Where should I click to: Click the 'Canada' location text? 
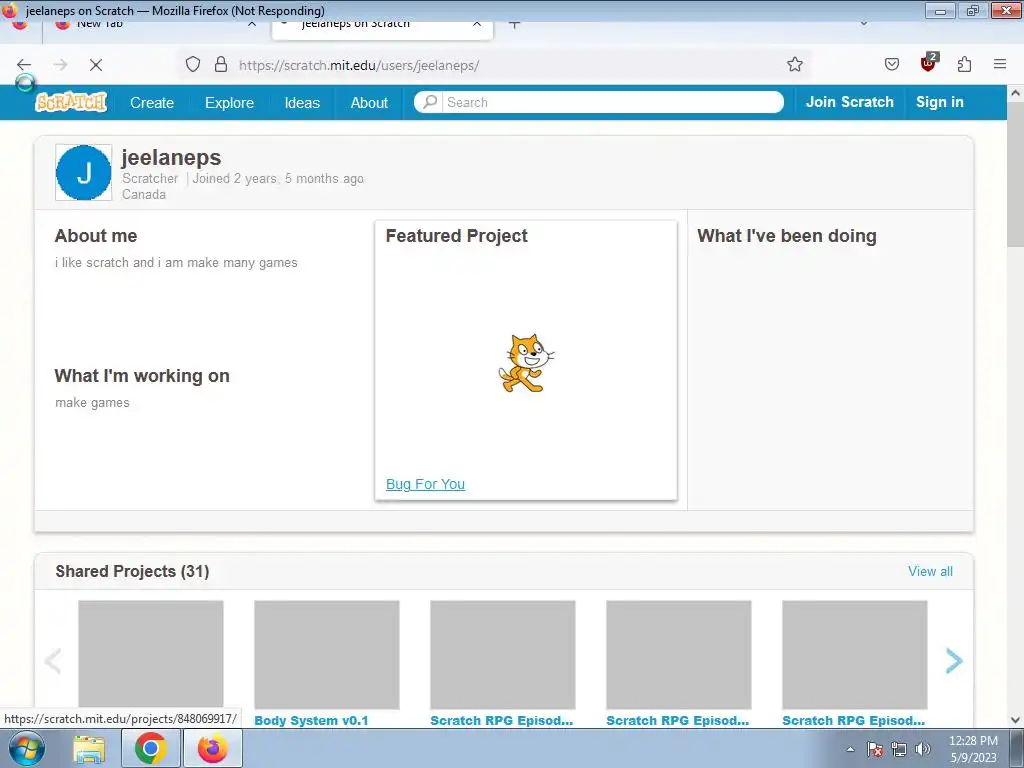[144, 195]
